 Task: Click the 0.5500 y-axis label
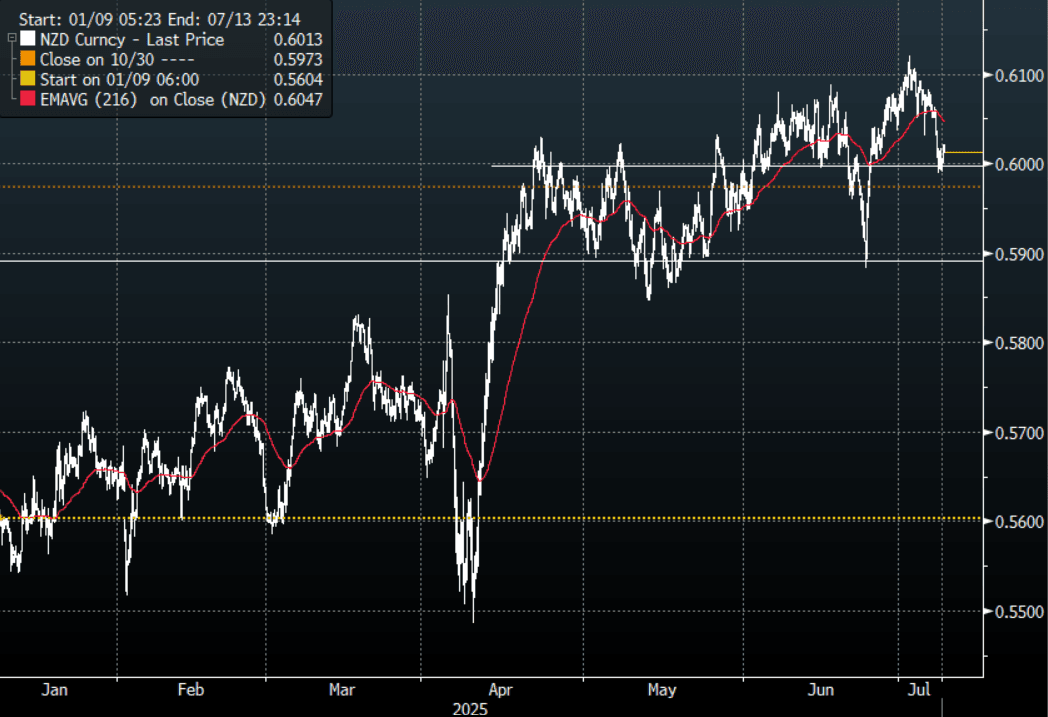pos(1019,611)
